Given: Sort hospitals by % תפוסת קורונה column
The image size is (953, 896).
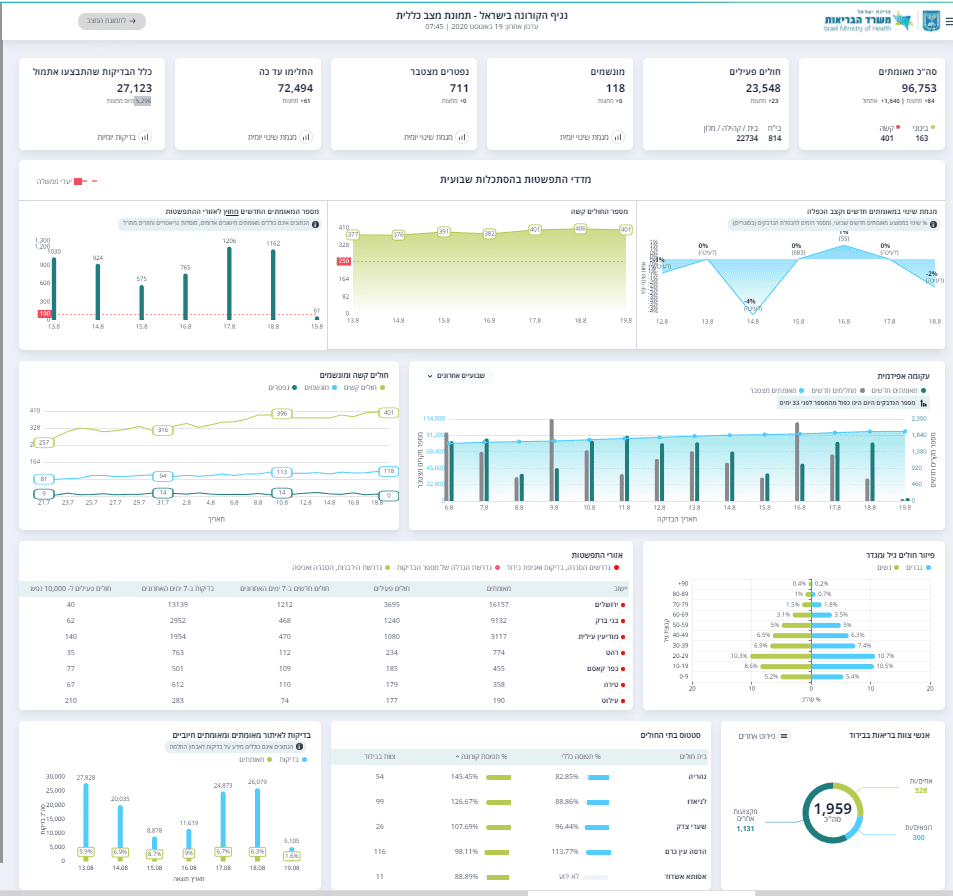Looking at the screenshot, I should (481, 757).
